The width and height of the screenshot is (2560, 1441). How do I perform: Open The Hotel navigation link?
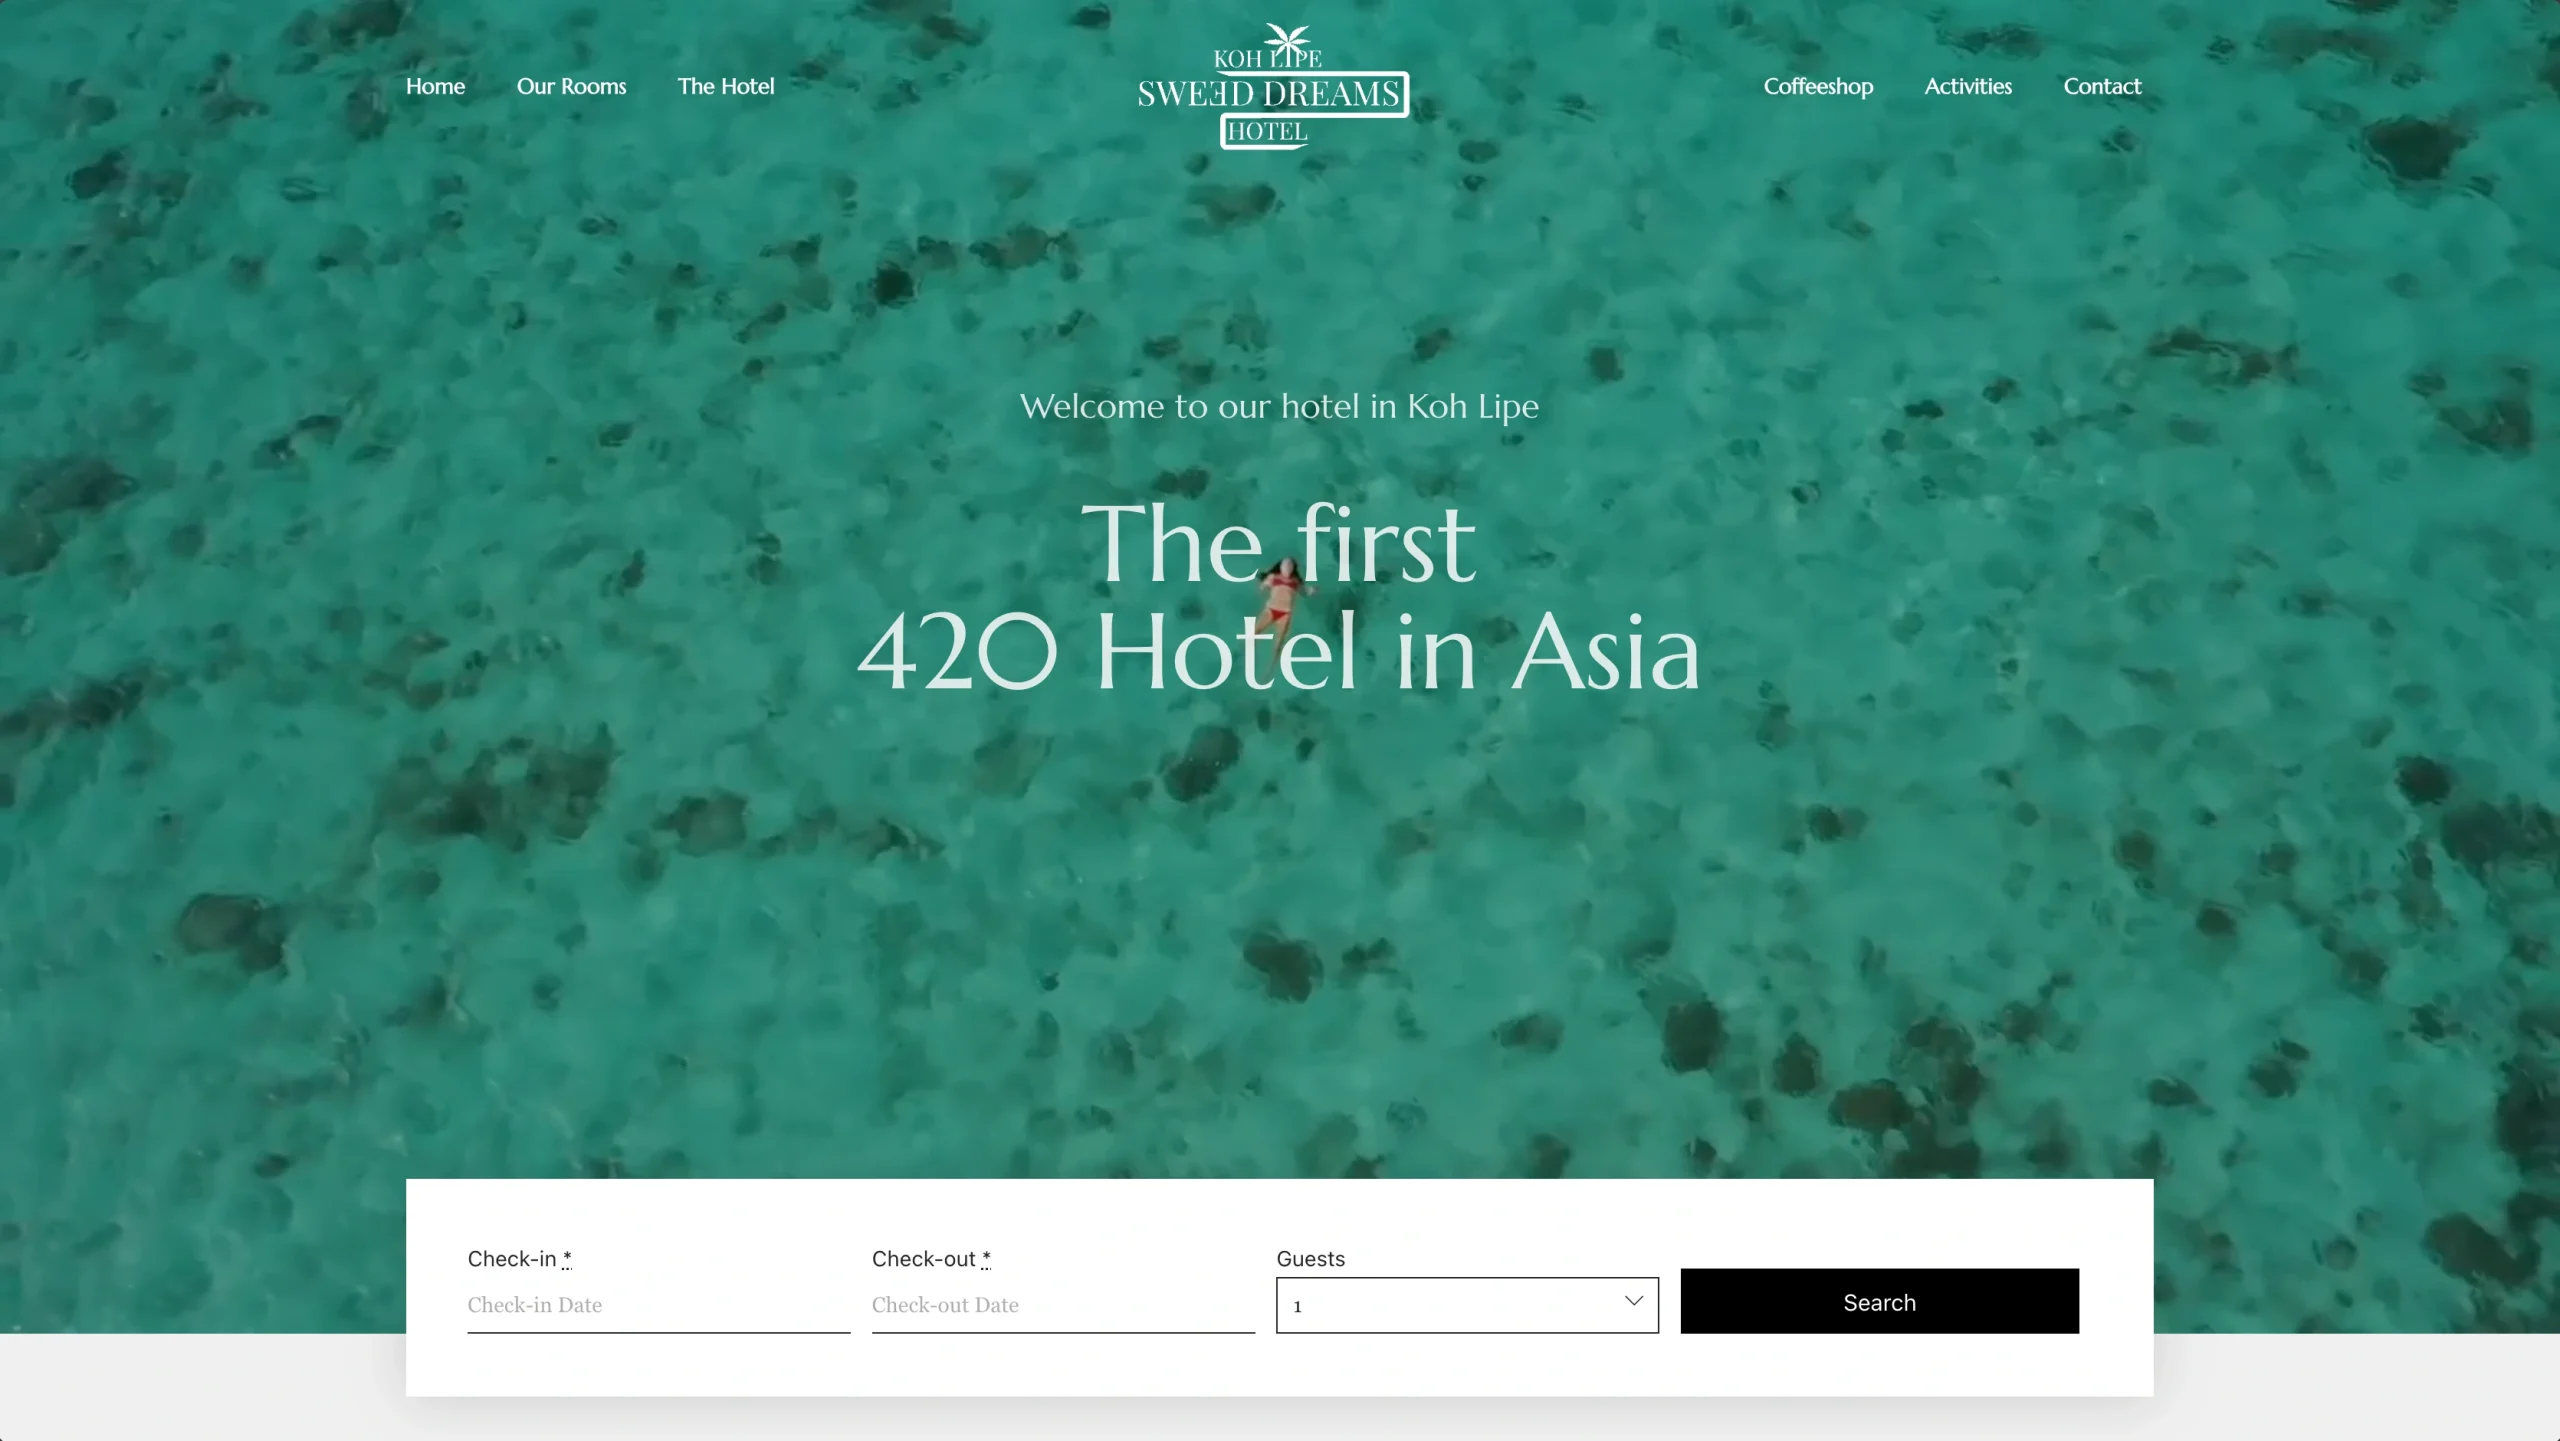(x=726, y=86)
